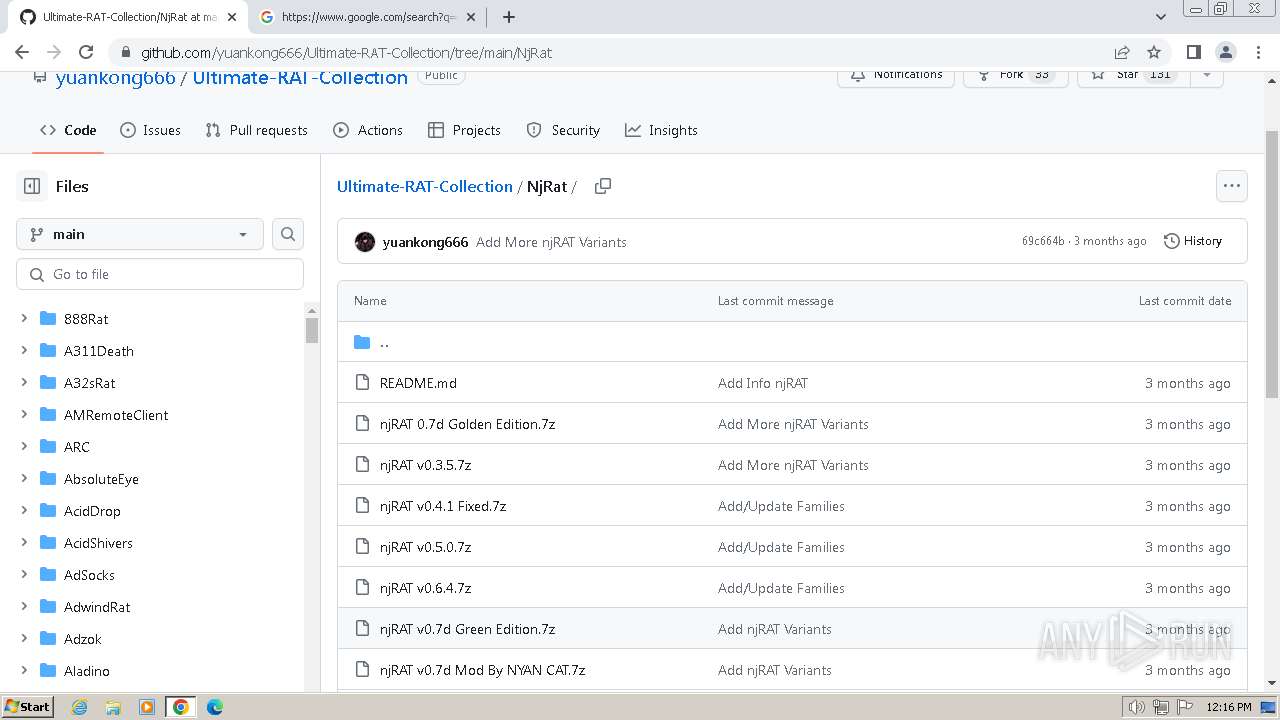Expand the AMRemoteClient folder chevron

[x=24, y=414]
